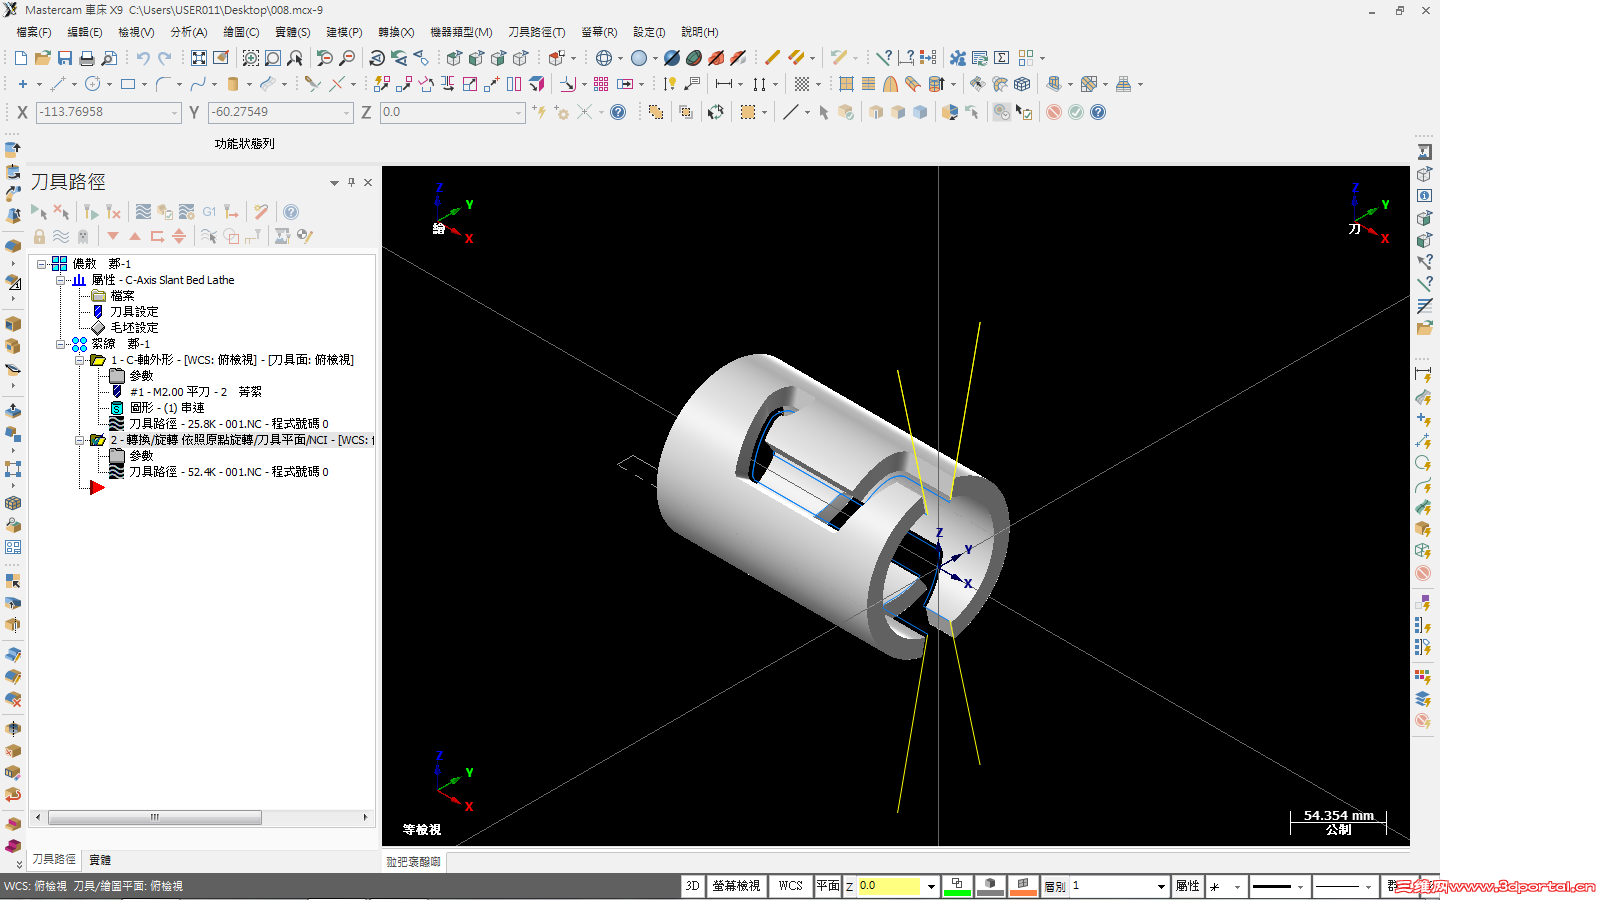Collapse operation 2 轉換/旋轉 node
1615x900 pixels.
point(80,440)
